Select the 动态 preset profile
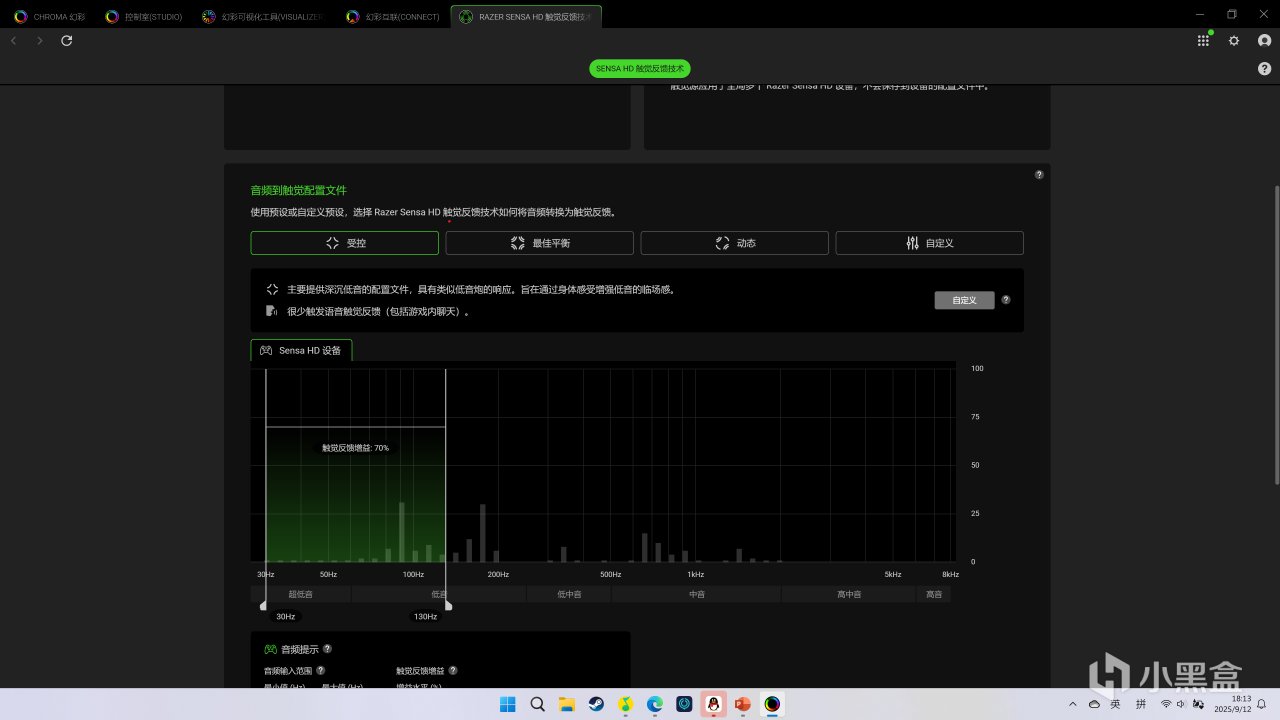 click(x=734, y=243)
